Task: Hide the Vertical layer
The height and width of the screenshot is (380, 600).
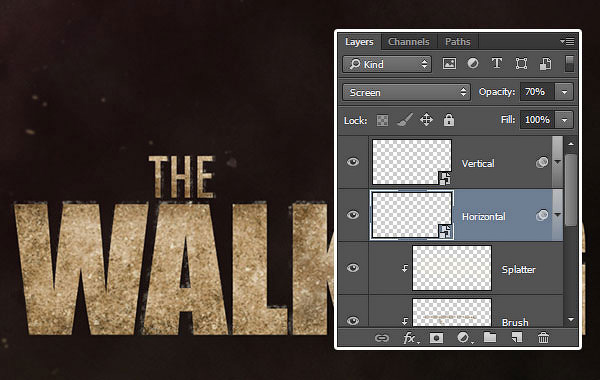Action: [353, 162]
